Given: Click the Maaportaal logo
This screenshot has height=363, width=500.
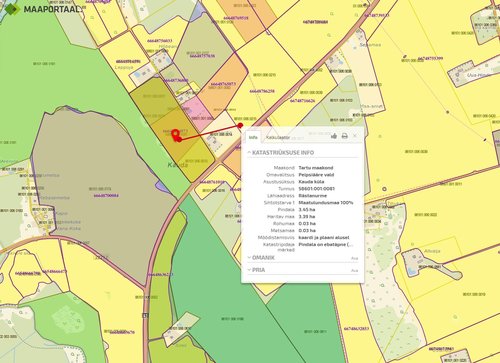Looking at the screenshot, I should click(43, 9).
